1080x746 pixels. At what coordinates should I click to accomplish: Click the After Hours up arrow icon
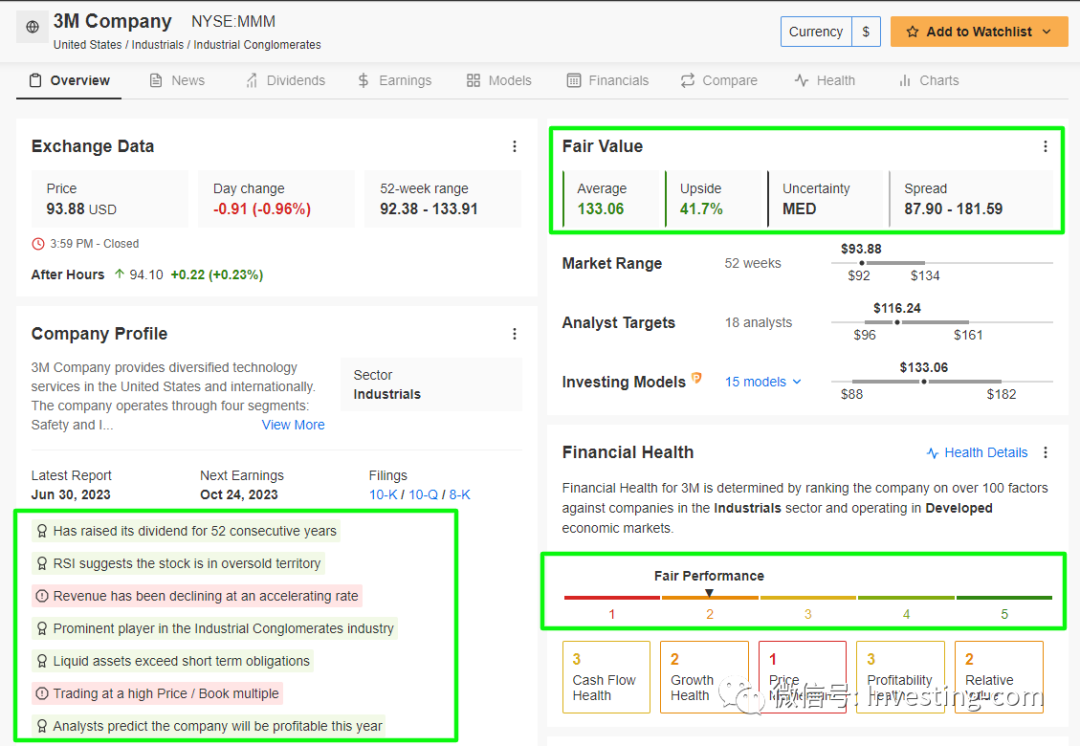pyautogui.click(x=119, y=274)
